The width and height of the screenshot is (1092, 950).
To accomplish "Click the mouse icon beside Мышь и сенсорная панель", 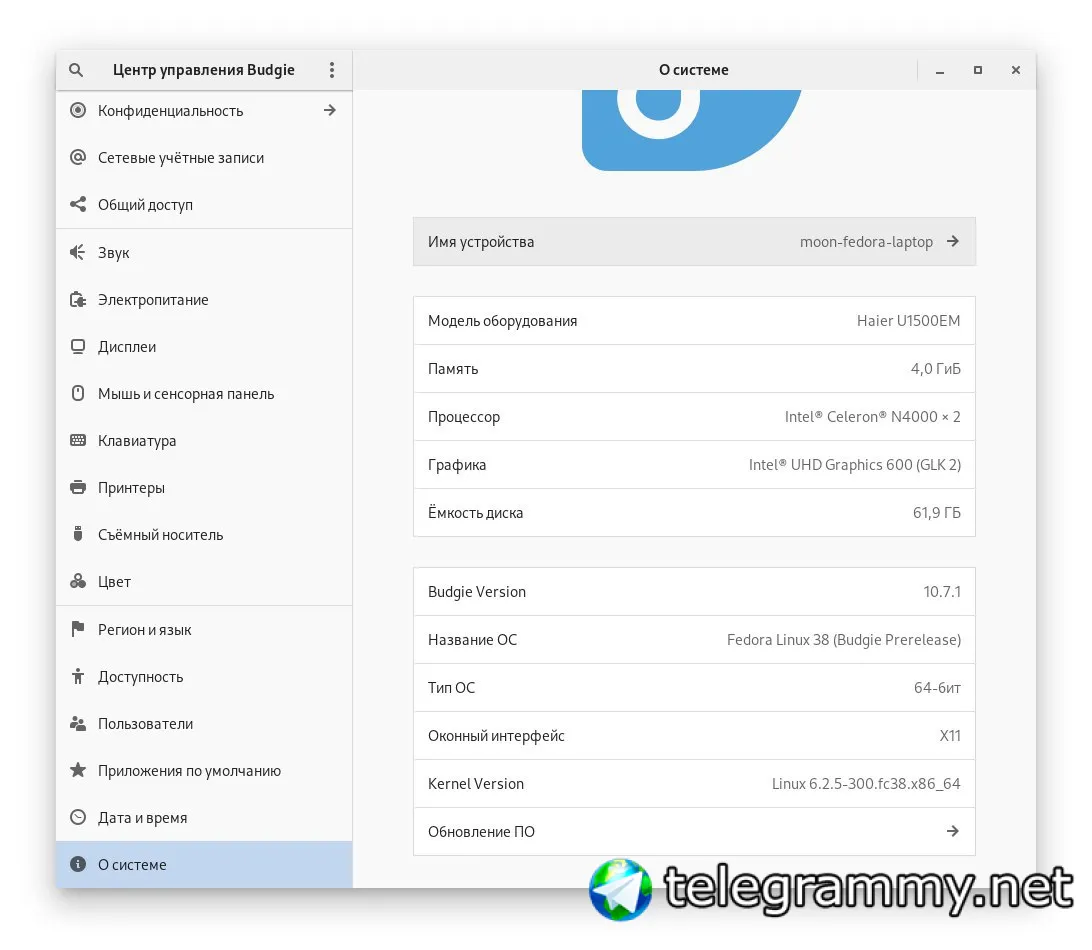I will pos(78,393).
